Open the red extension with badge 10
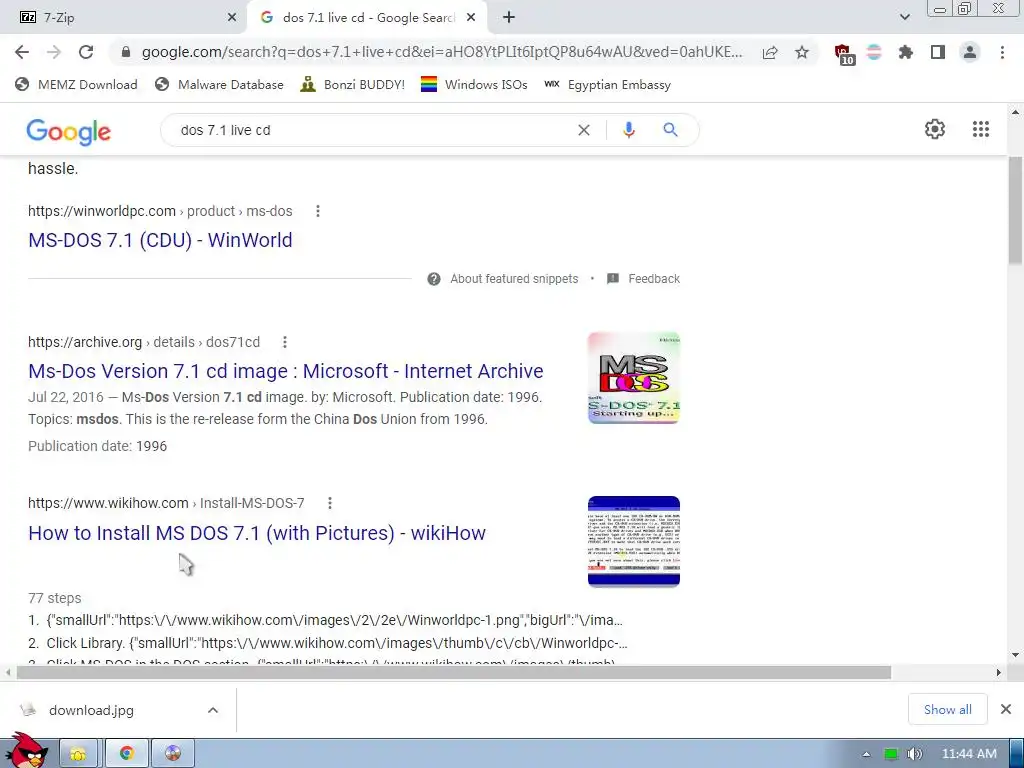Screen dimensions: 1024x768 (844, 54)
